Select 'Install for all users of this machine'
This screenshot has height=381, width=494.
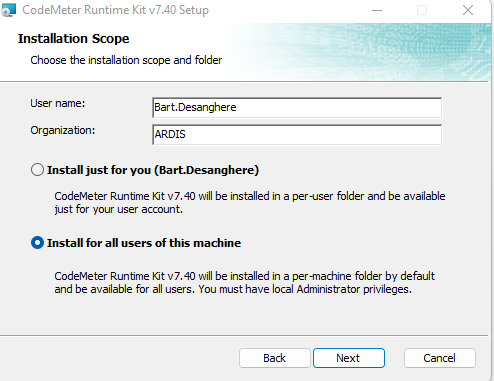coord(37,243)
